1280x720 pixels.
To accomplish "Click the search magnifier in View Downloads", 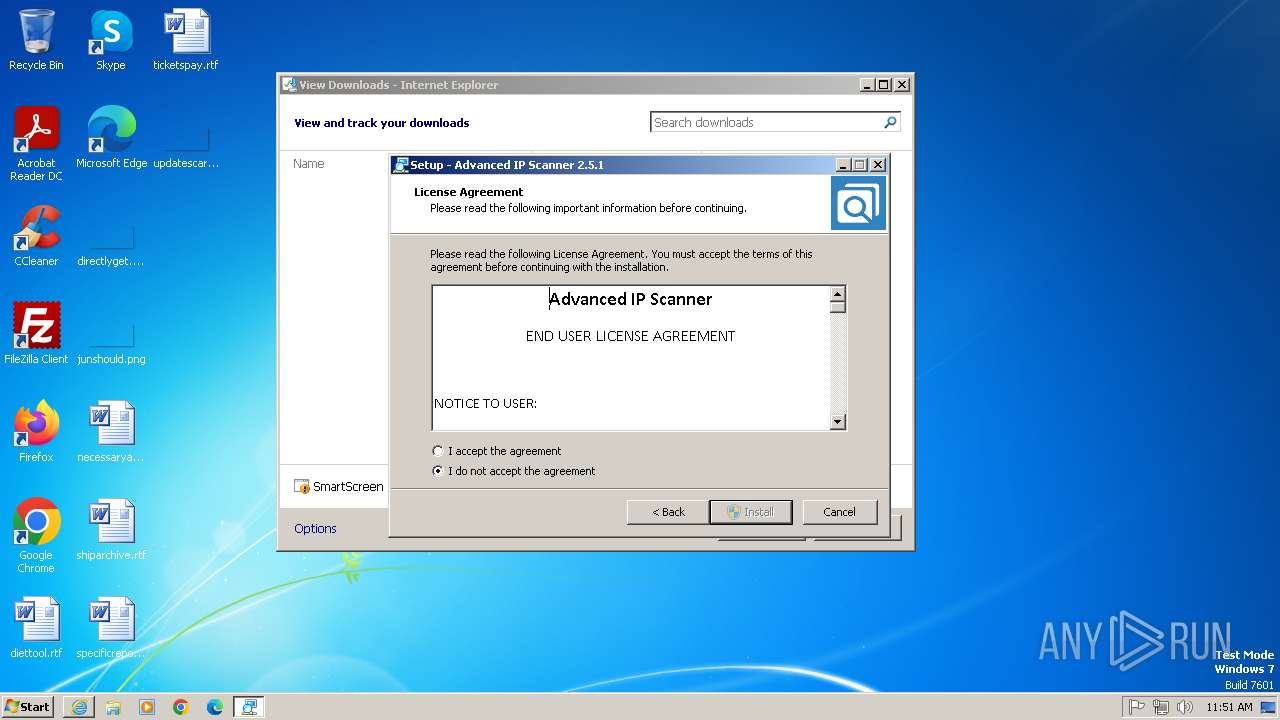I will point(890,122).
